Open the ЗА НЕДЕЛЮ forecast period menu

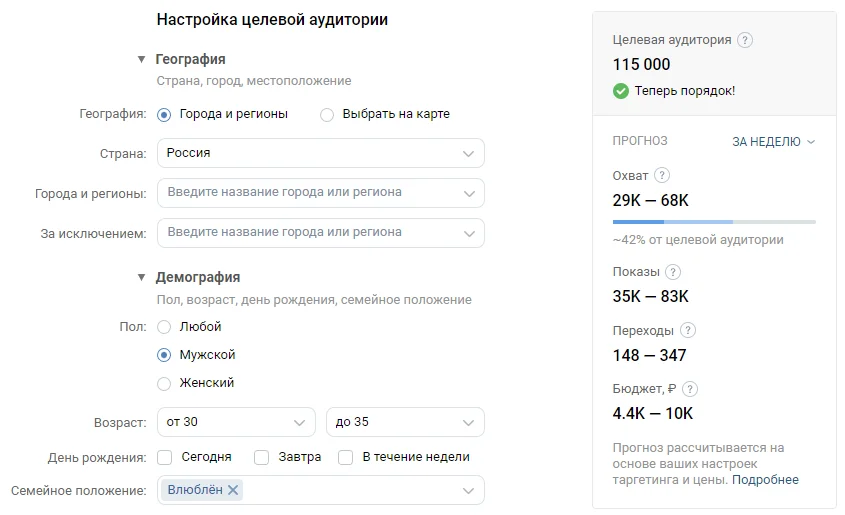tap(773, 142)
